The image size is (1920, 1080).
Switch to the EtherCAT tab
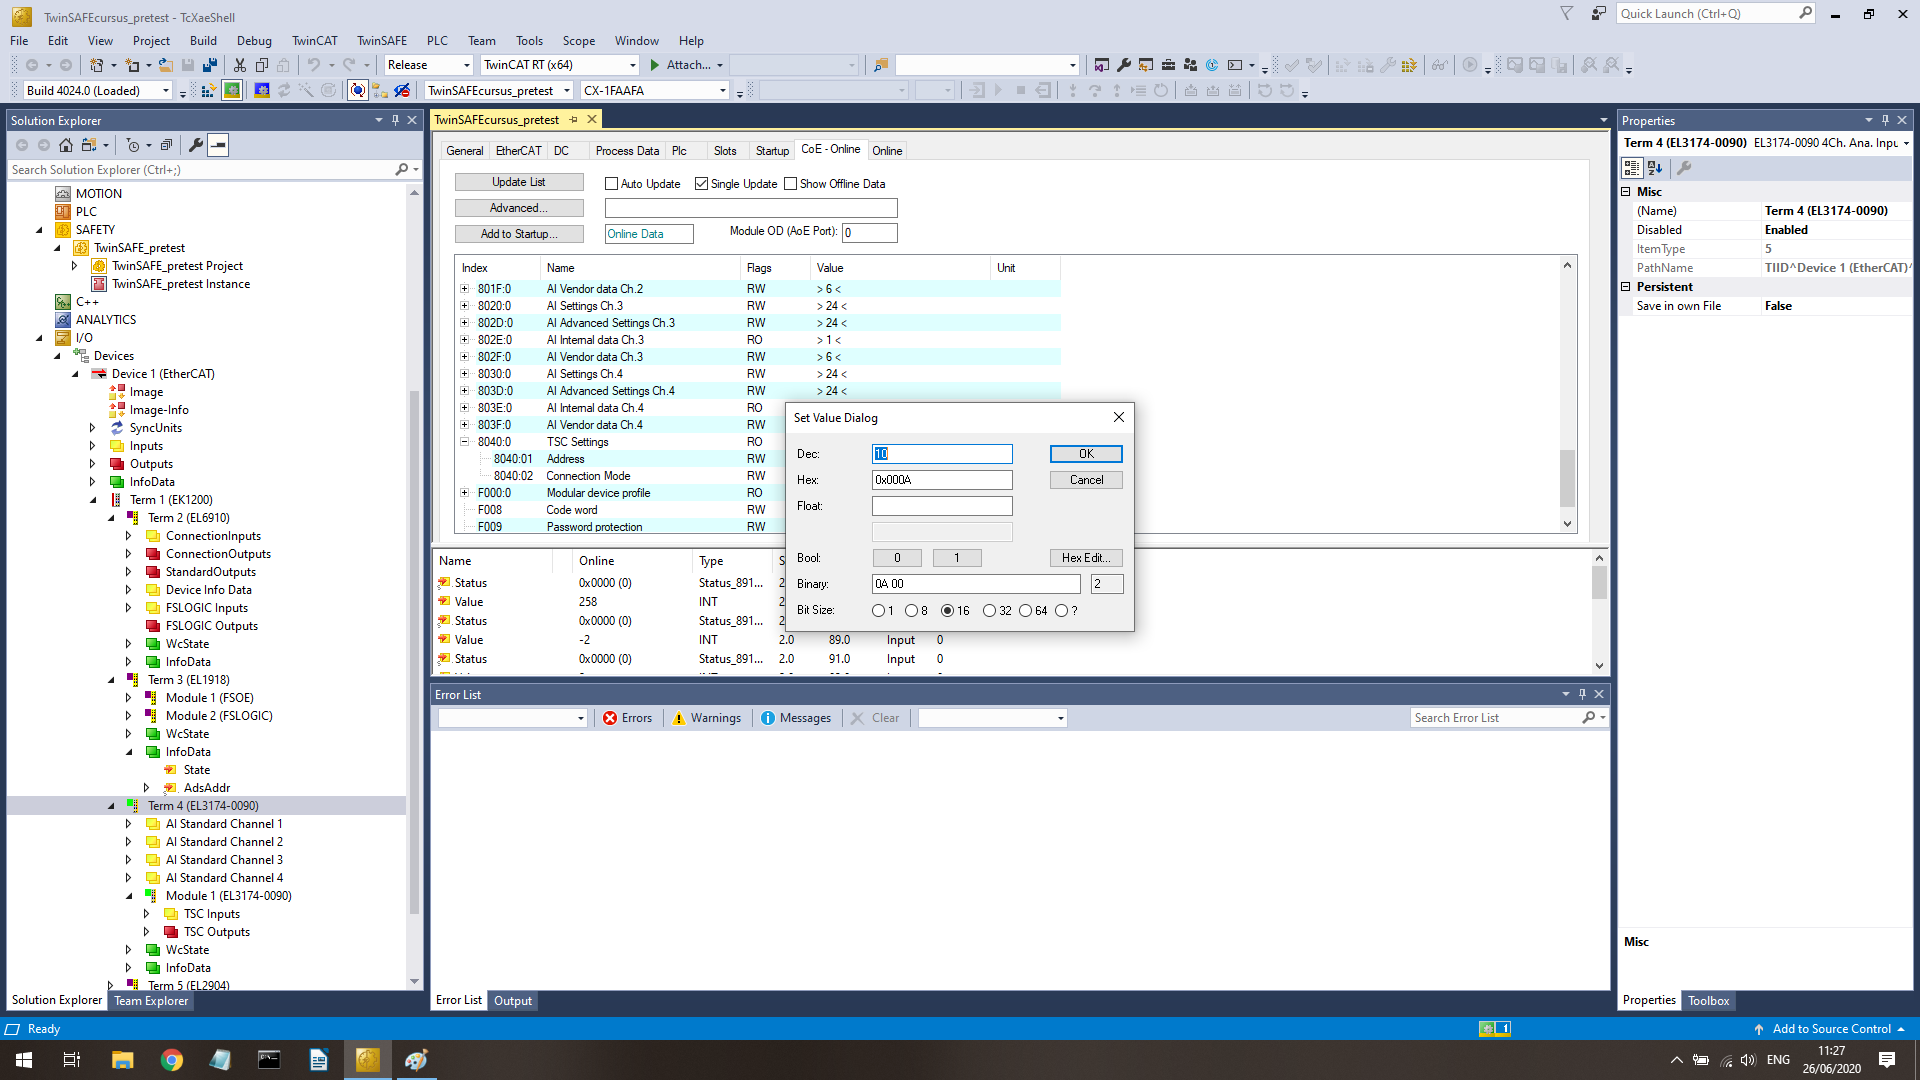518,151
